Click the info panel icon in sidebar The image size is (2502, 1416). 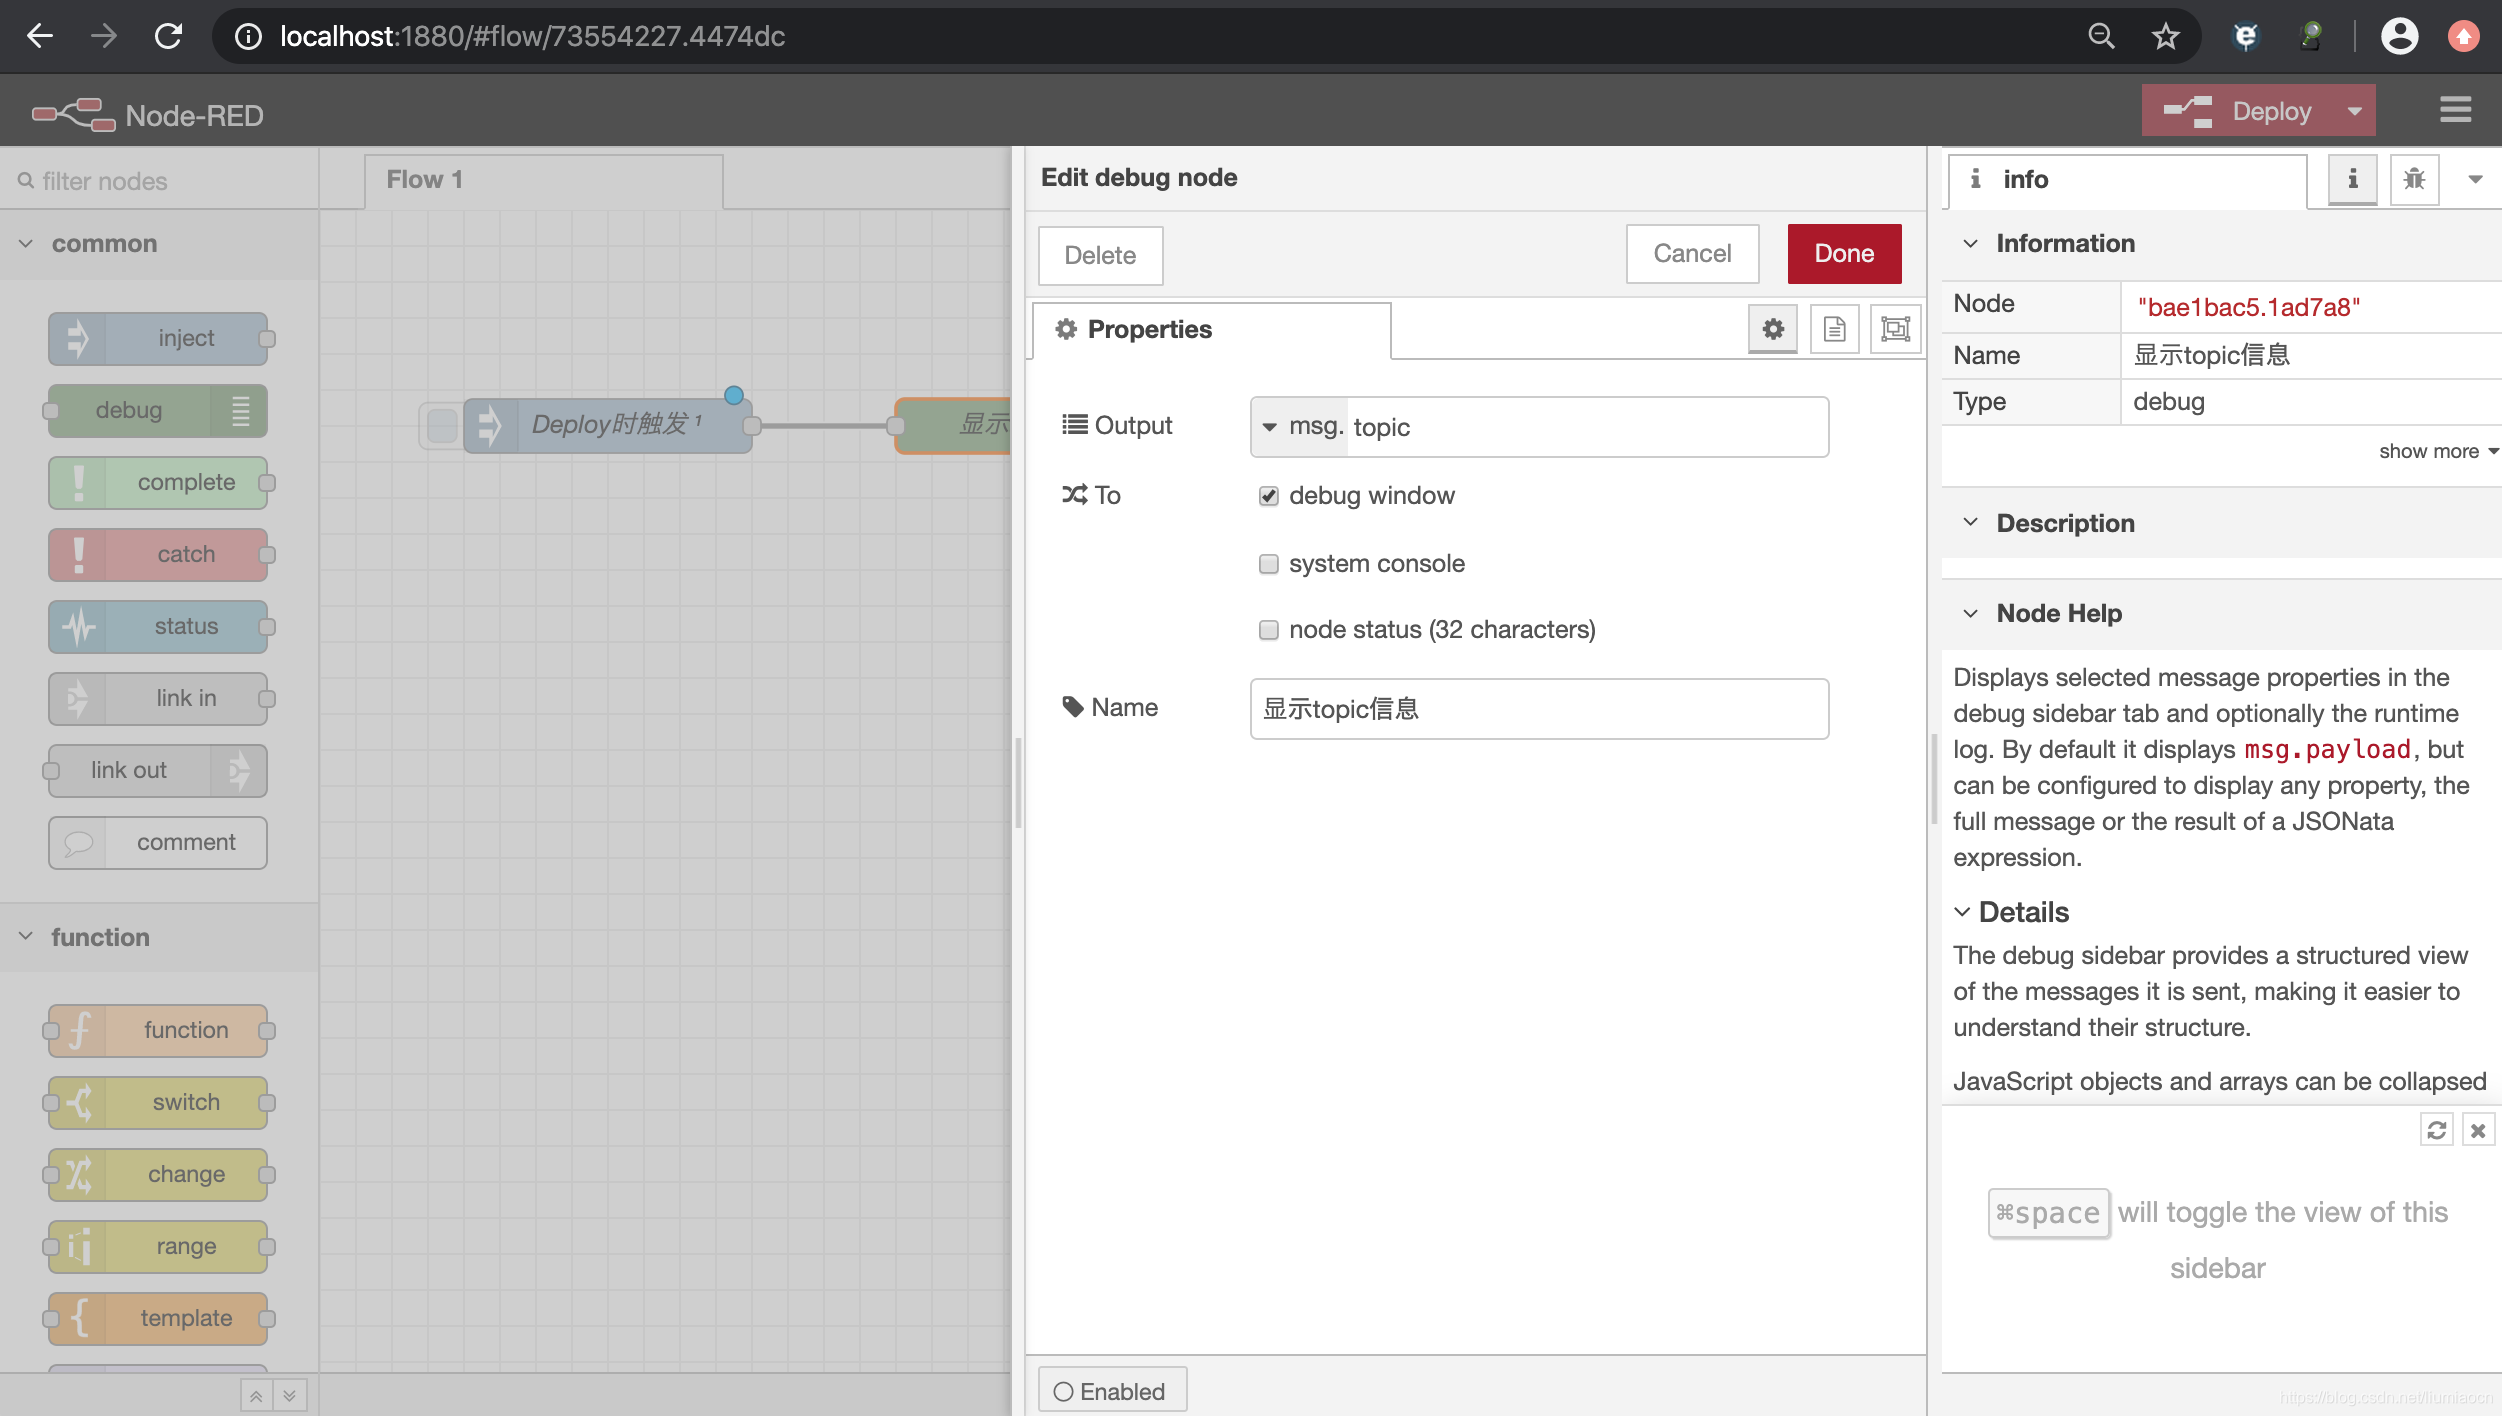pos(2351,180)
